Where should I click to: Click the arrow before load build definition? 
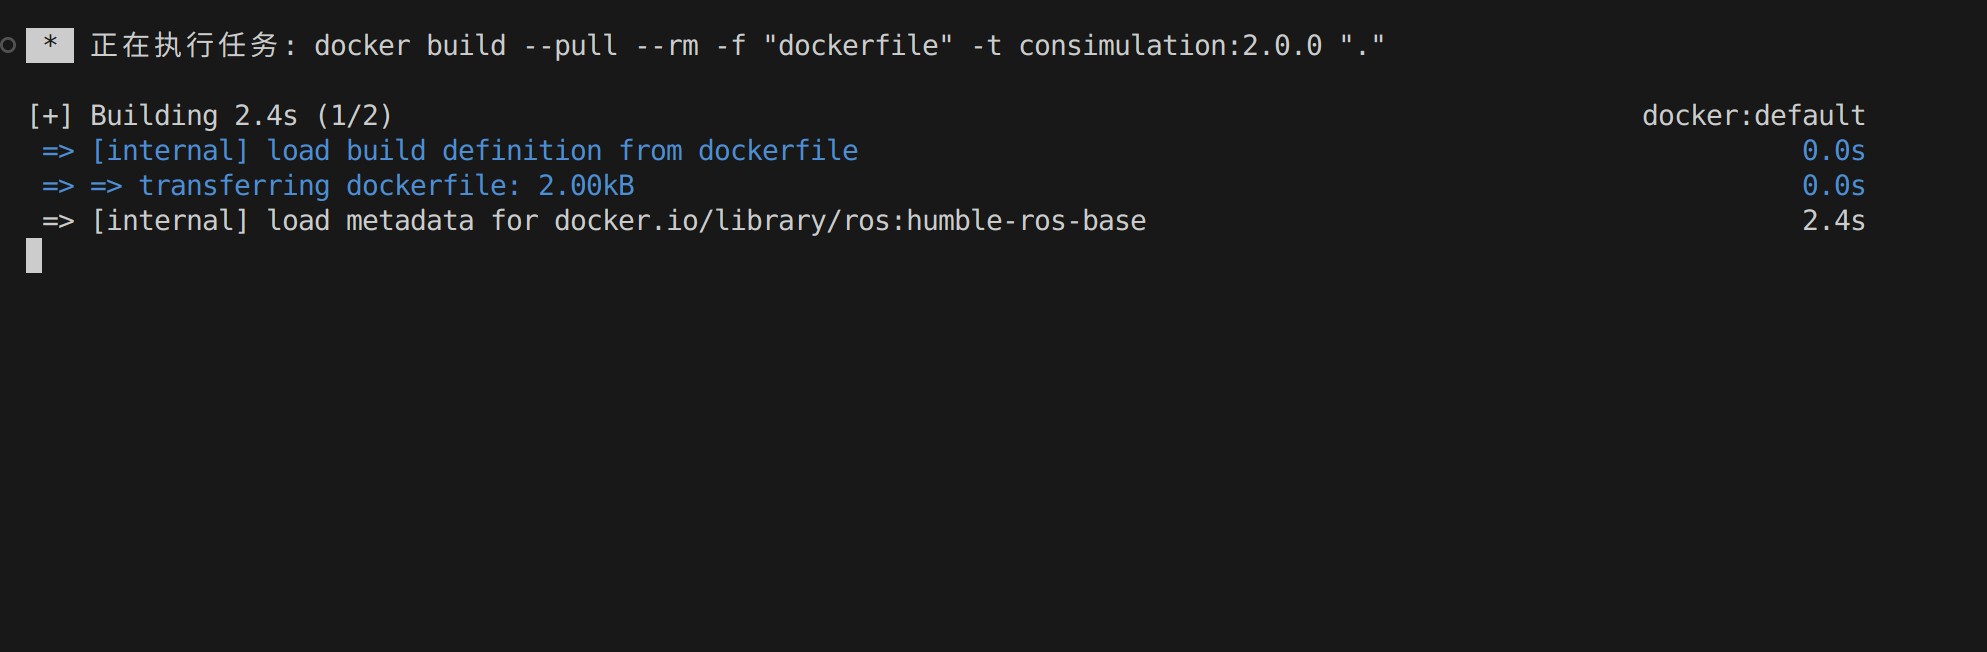[x=58, y=151]
